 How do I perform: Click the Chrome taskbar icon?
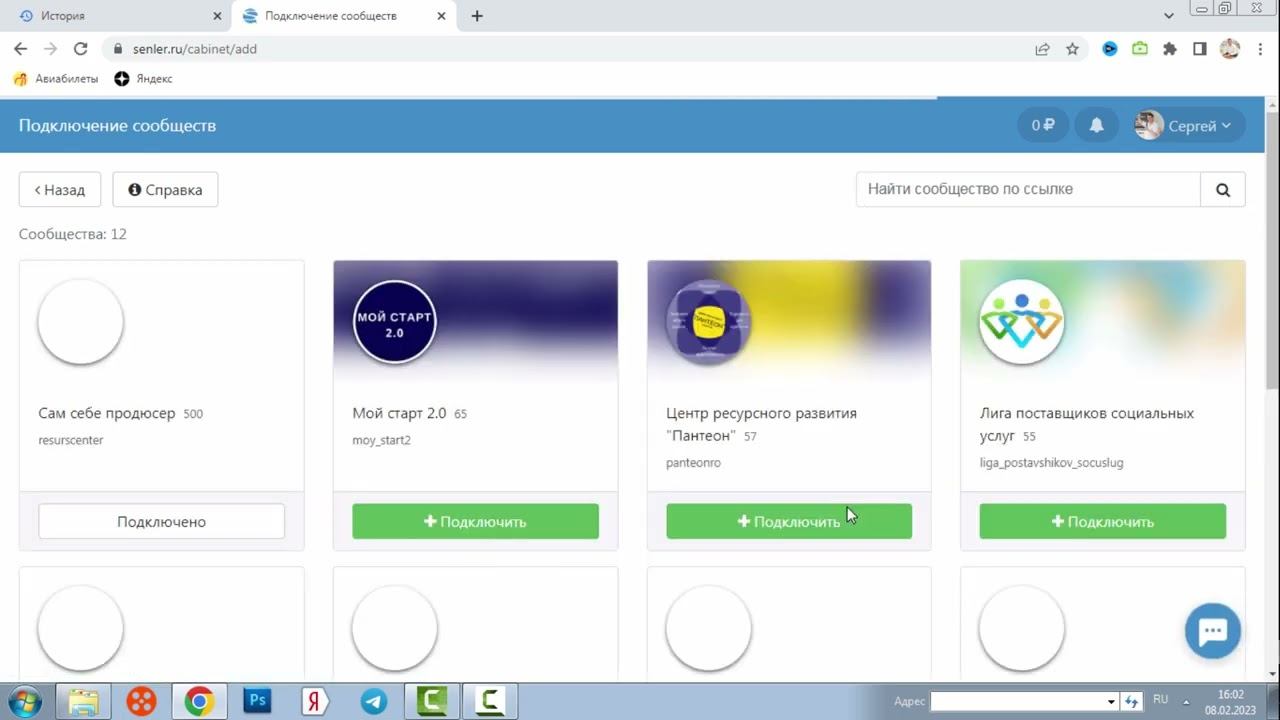click(199, 702)
